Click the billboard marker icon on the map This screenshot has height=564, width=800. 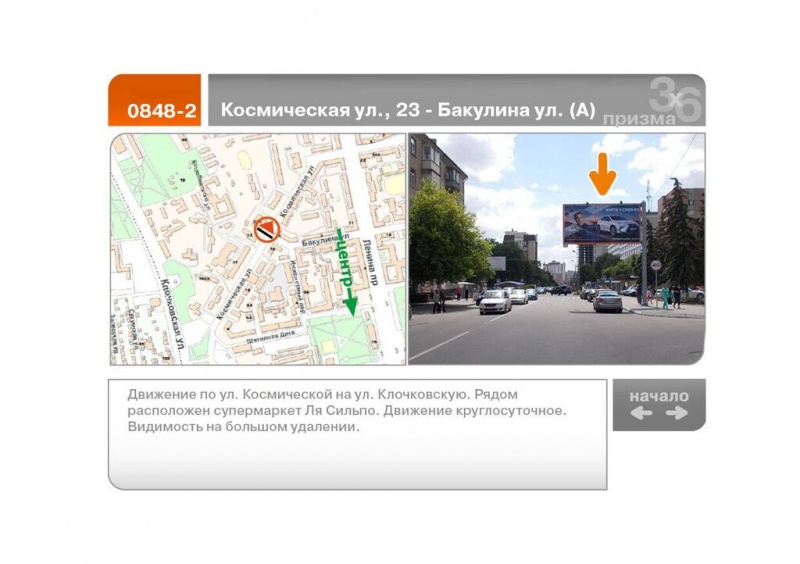265,229
